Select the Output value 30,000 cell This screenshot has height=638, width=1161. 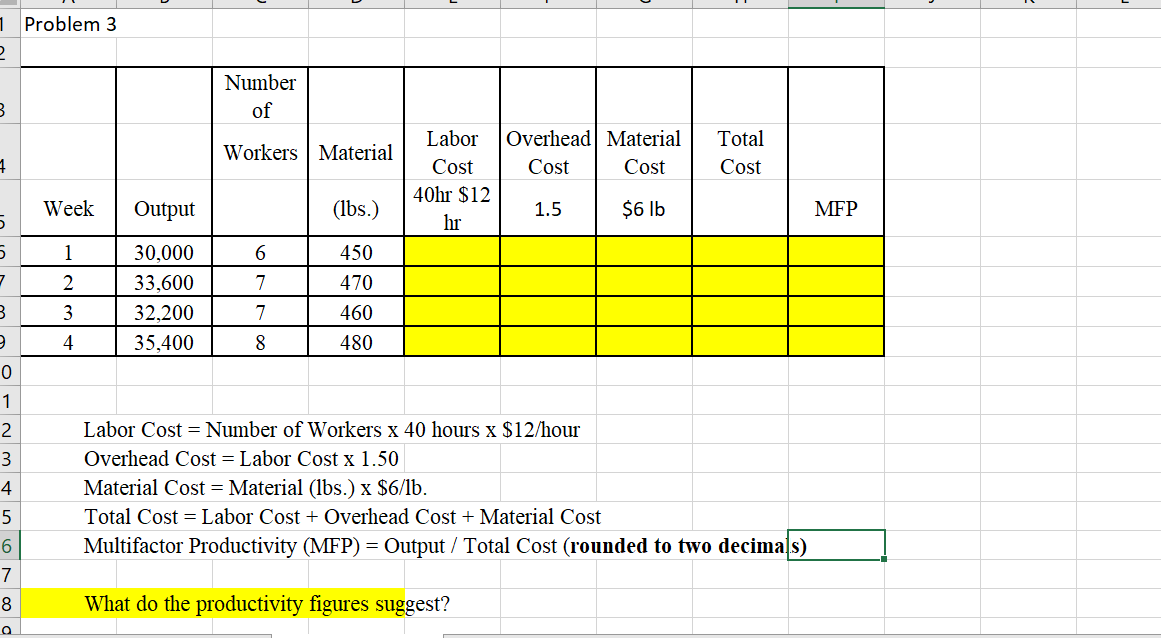tap(164, 252)
